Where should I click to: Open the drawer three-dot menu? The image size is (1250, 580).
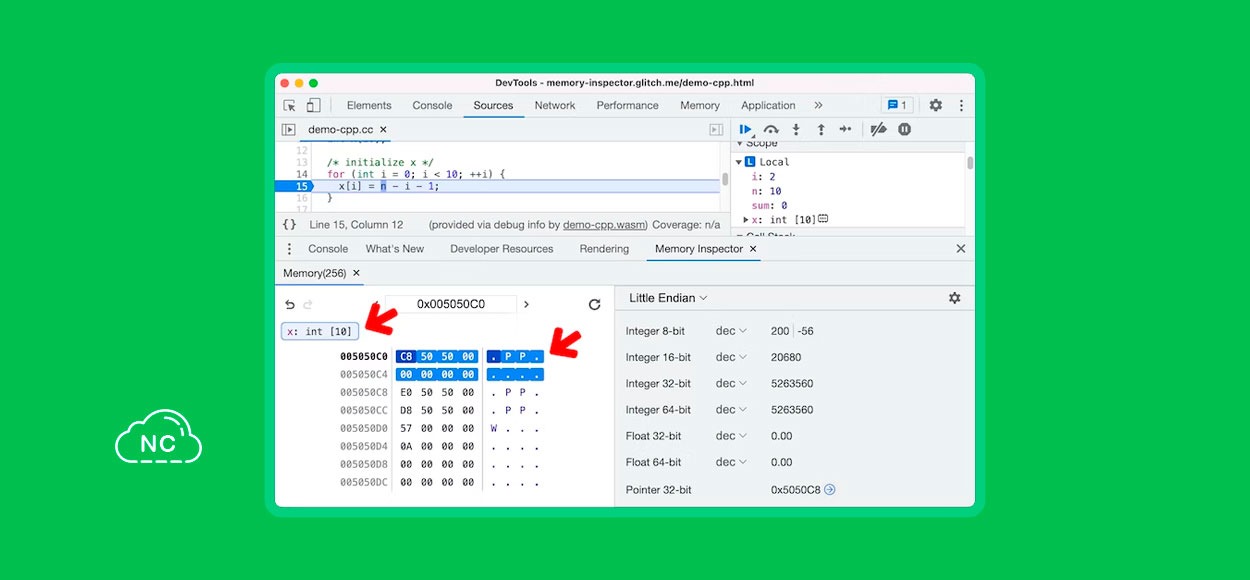pyautogui.click(x=290, y=249)
